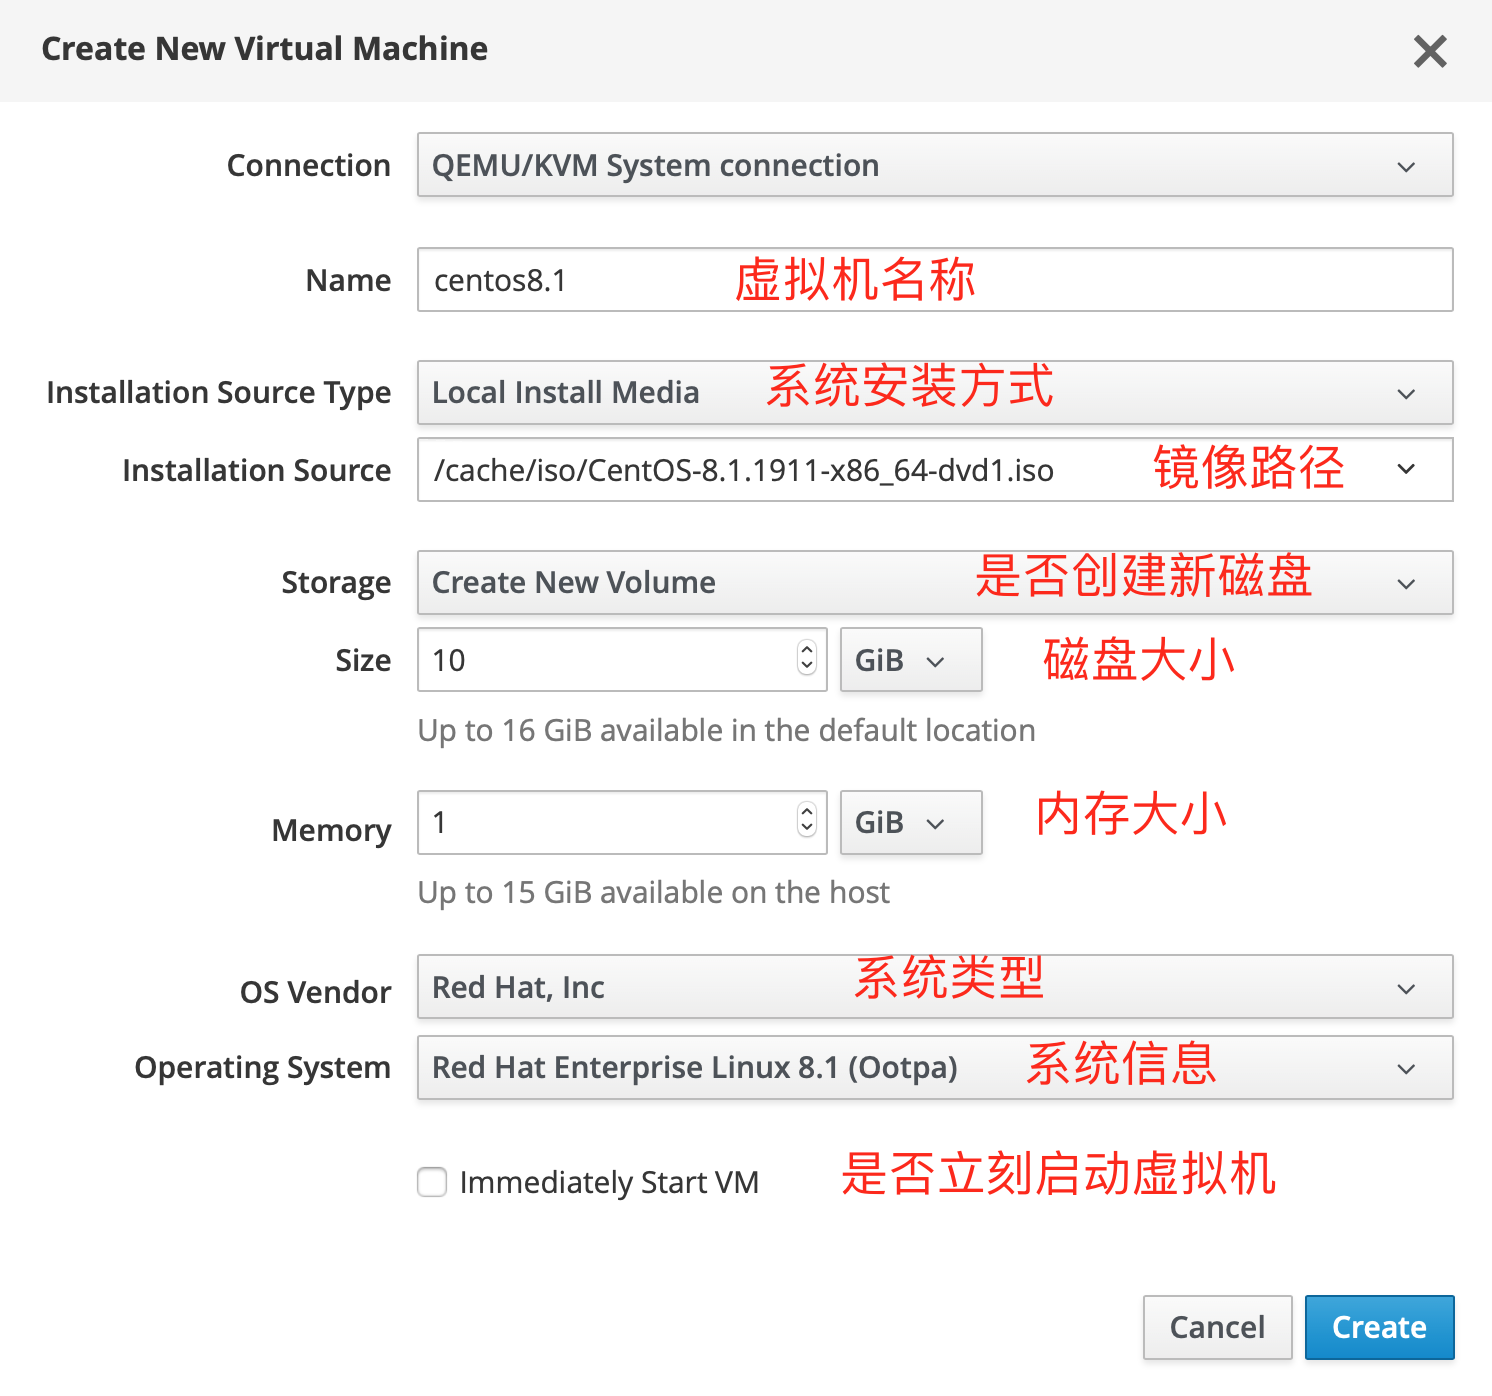Increase Memory using up stepper arrow
This screenshot has width=1492, height=1396.
pos(807,814)
